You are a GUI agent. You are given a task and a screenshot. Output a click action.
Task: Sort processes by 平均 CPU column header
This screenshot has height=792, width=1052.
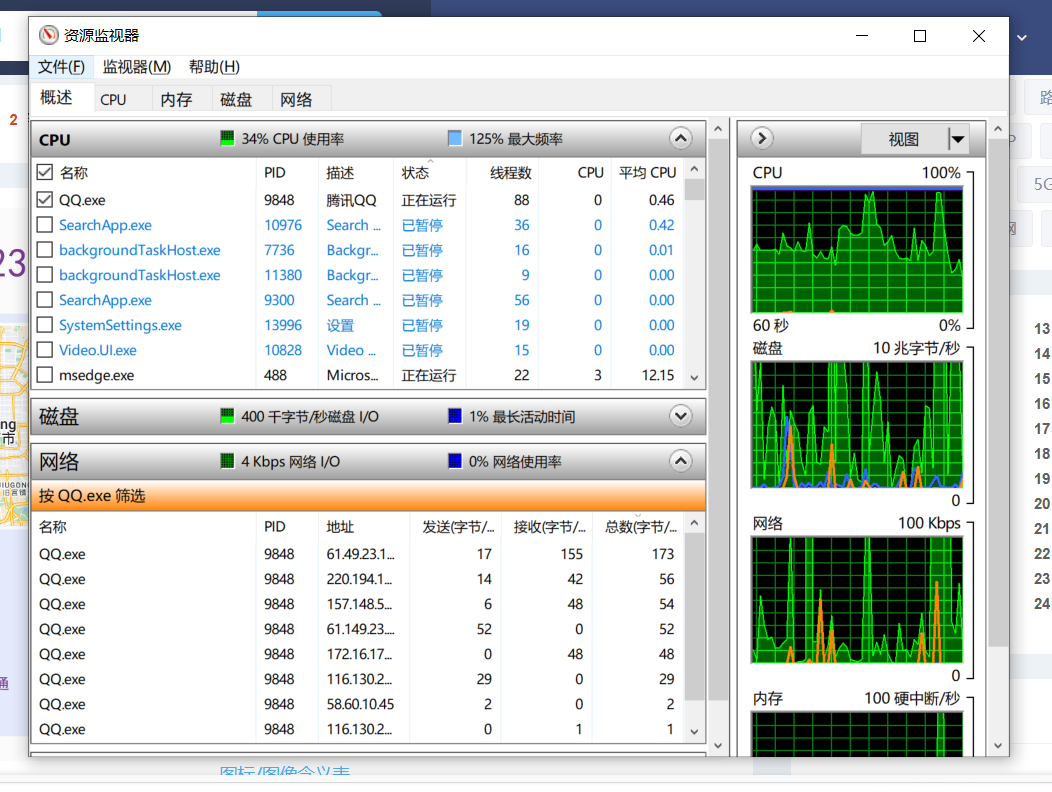647,172
